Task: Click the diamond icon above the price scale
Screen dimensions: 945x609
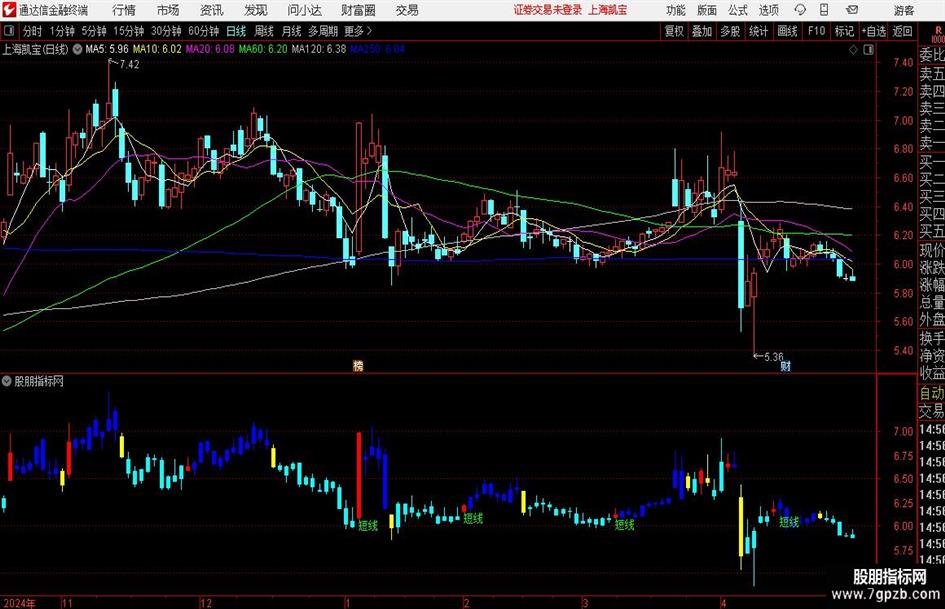Action: tap(853, 49)
